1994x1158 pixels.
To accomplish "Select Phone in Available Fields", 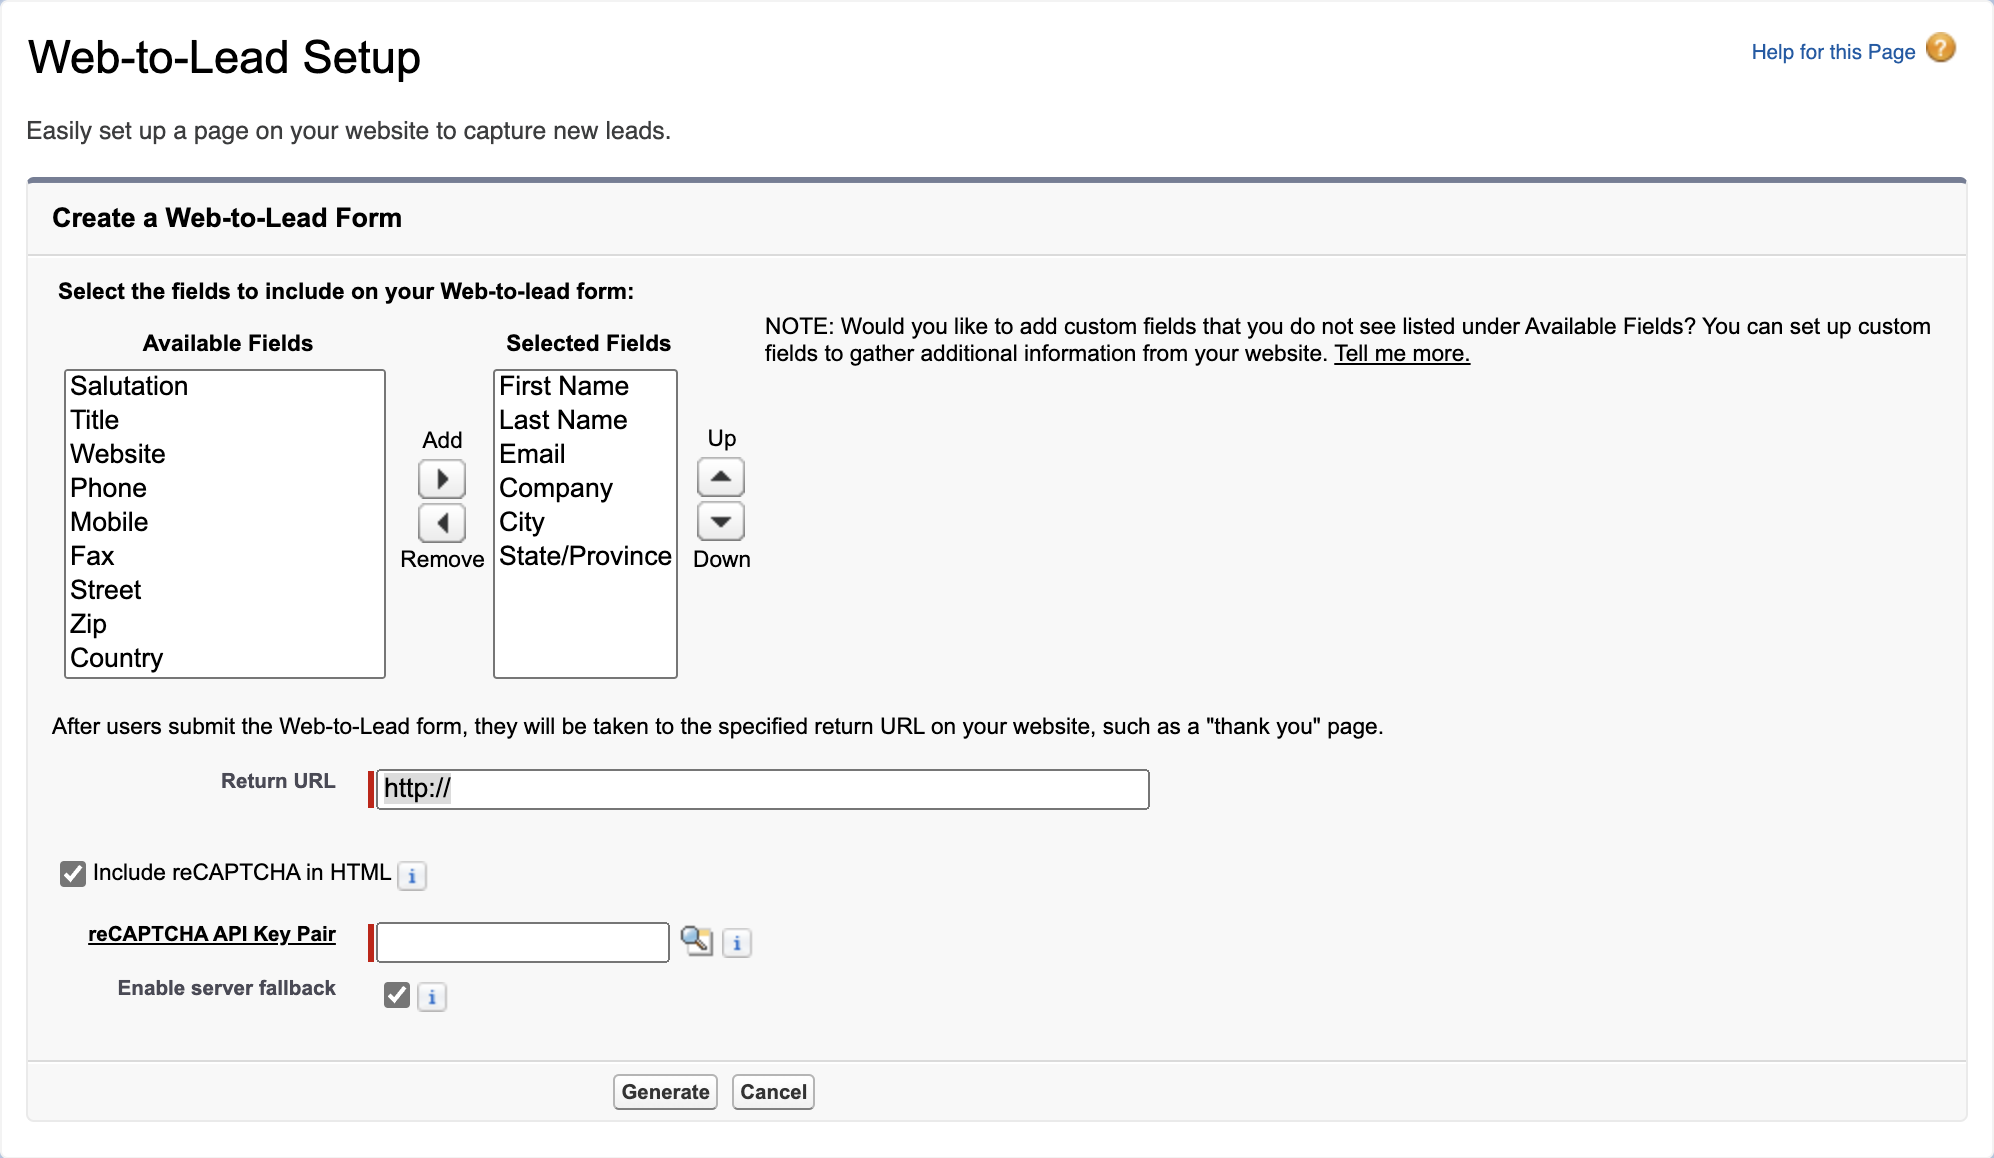I will click(225, 488).
